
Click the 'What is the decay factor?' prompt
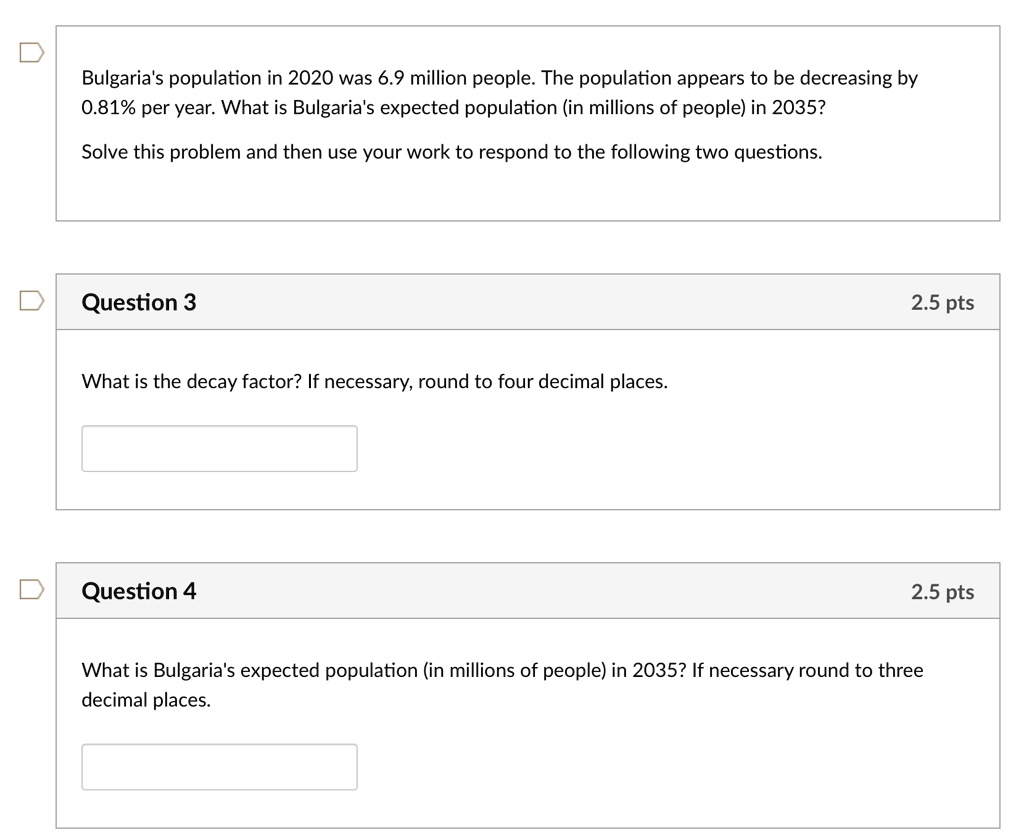191,381
